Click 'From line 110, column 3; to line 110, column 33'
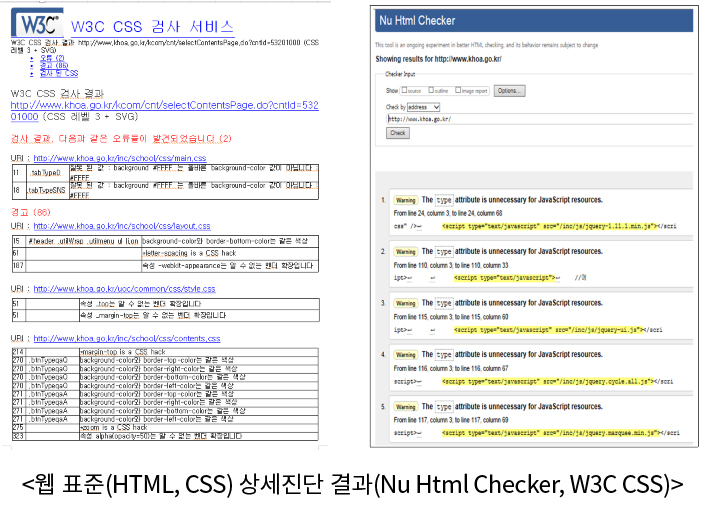The image size is (705, 518). [451, 265]
